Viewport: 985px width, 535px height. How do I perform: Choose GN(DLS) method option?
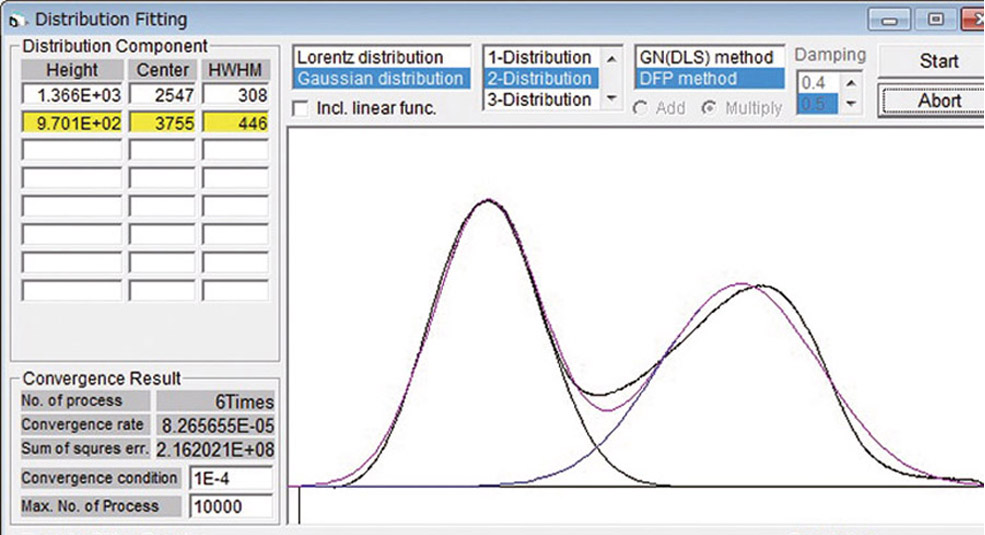(710, 58)
